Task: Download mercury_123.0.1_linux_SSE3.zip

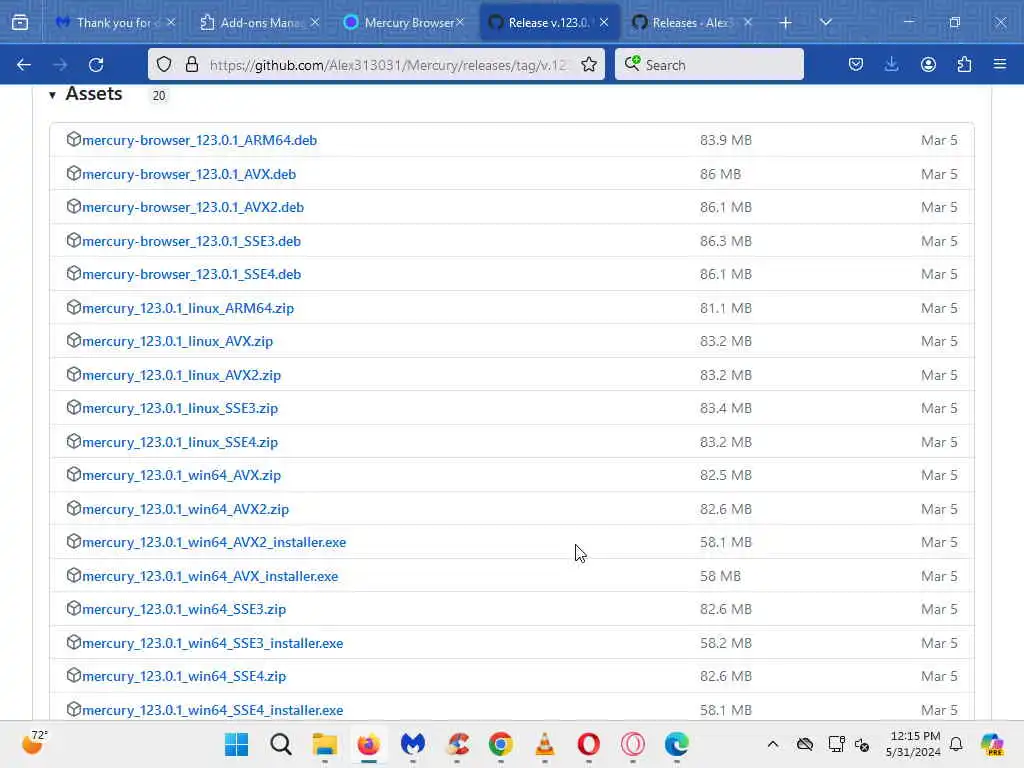Action: click(x=180, y=408)
